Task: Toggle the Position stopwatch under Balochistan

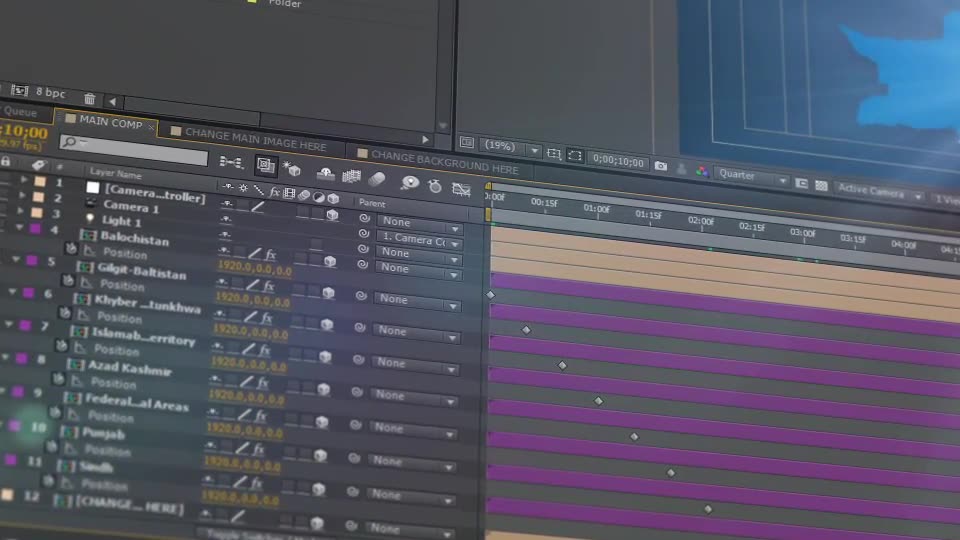Action: click(x=71, y=248)
